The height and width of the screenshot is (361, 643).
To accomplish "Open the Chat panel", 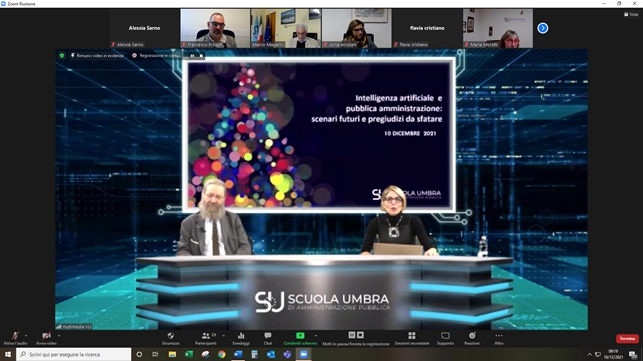I will pyautogui.click(x=268, y=338).
